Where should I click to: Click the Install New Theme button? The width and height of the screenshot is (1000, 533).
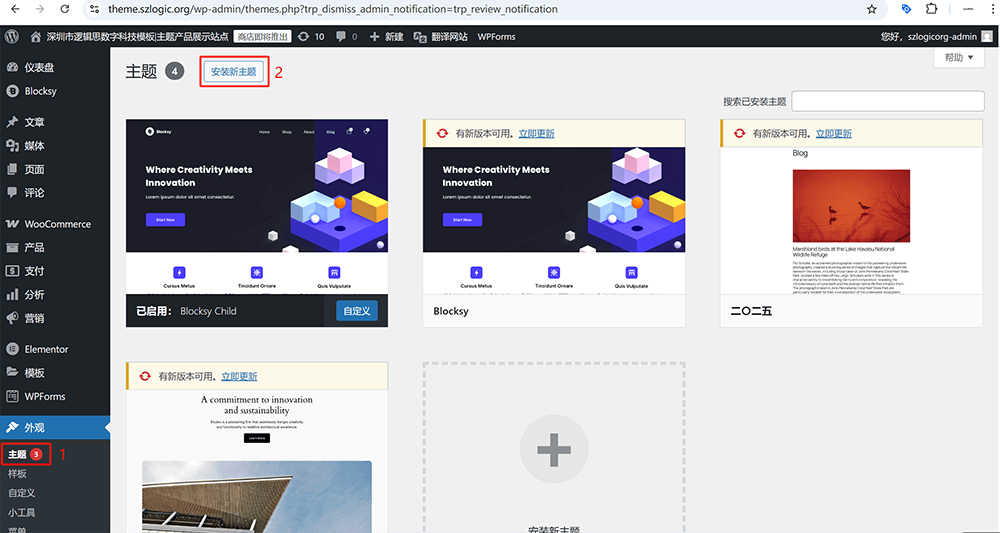233,72
